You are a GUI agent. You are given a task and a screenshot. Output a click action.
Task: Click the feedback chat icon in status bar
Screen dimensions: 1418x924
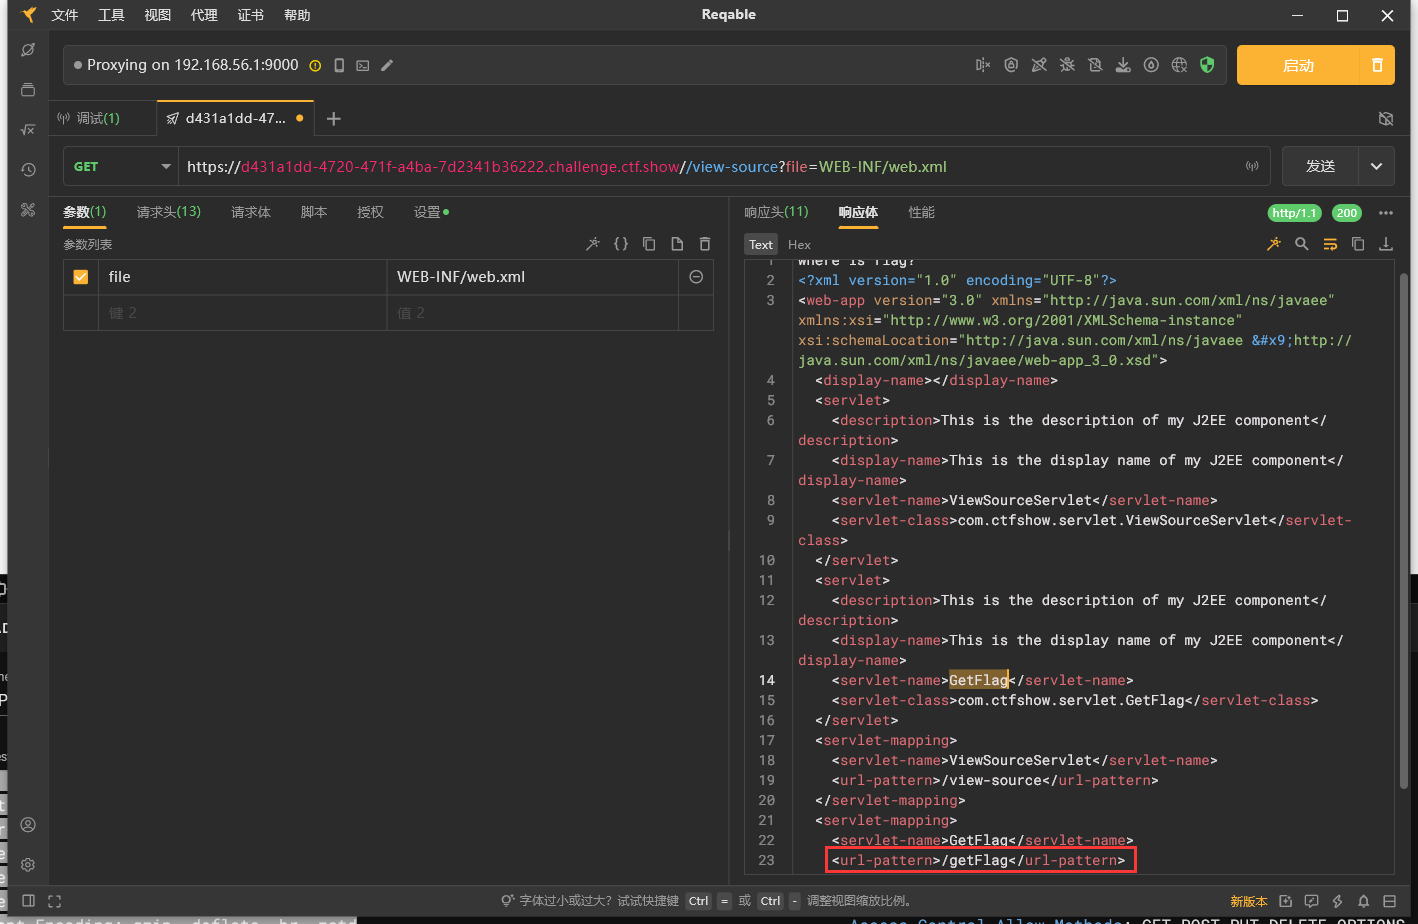[1311, 901]
